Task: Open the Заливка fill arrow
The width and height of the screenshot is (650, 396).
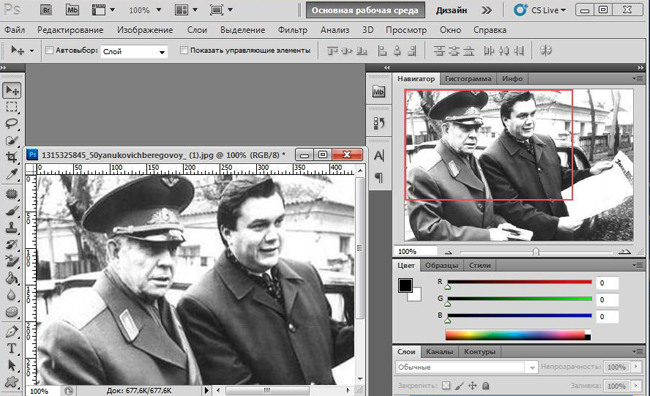Action: tap(635, 386)
